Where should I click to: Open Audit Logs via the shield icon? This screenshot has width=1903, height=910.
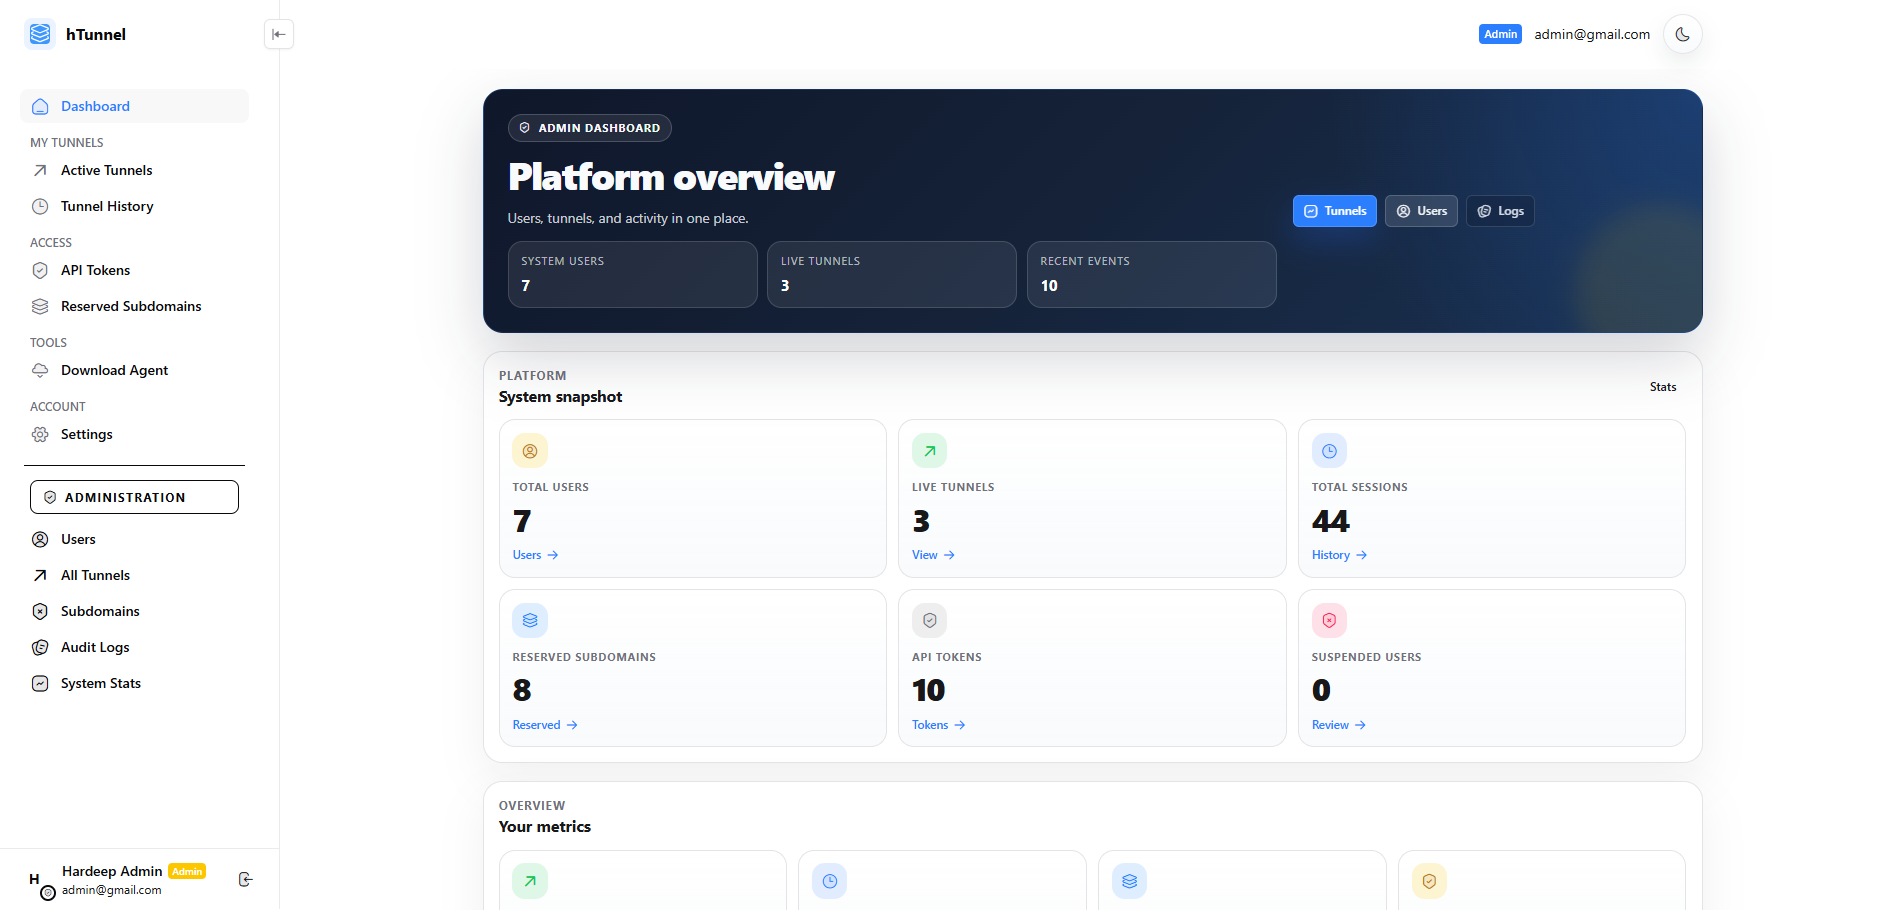[x=40, y=647]
